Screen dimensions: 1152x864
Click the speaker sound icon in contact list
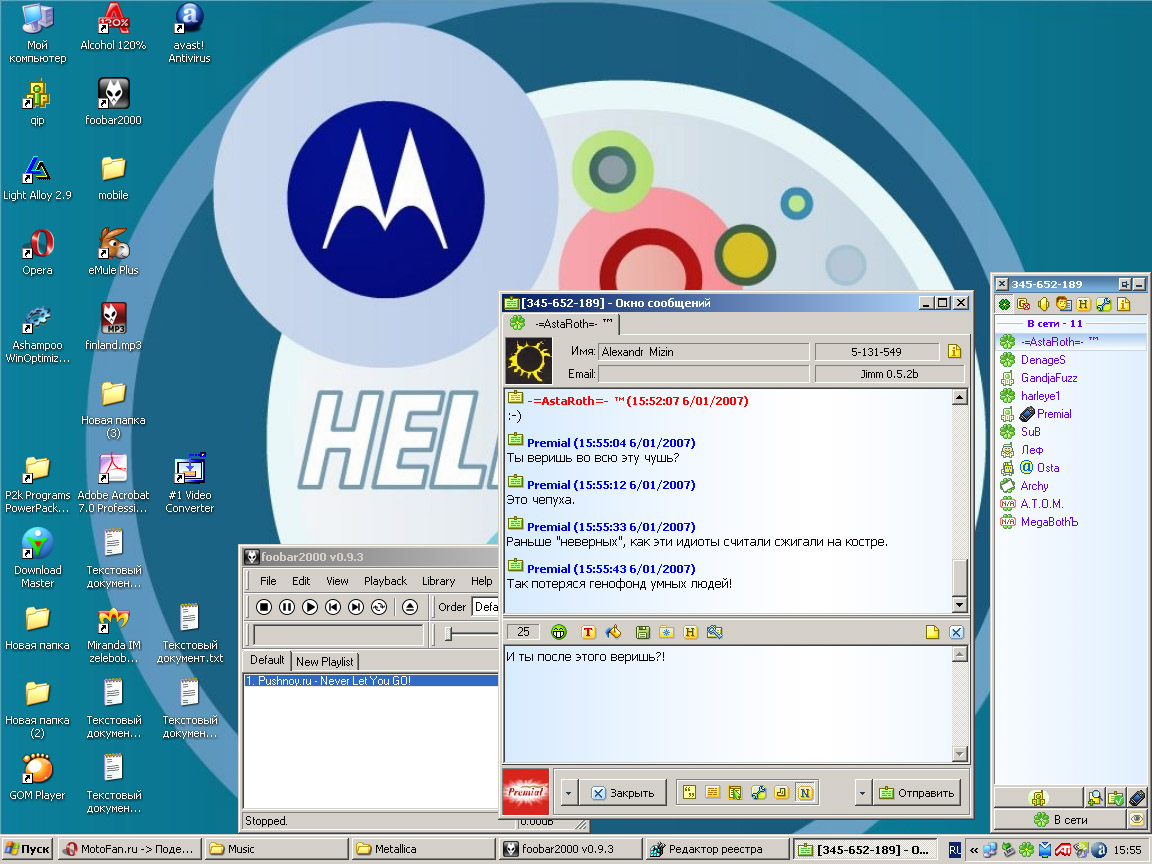click(1043, 303)
